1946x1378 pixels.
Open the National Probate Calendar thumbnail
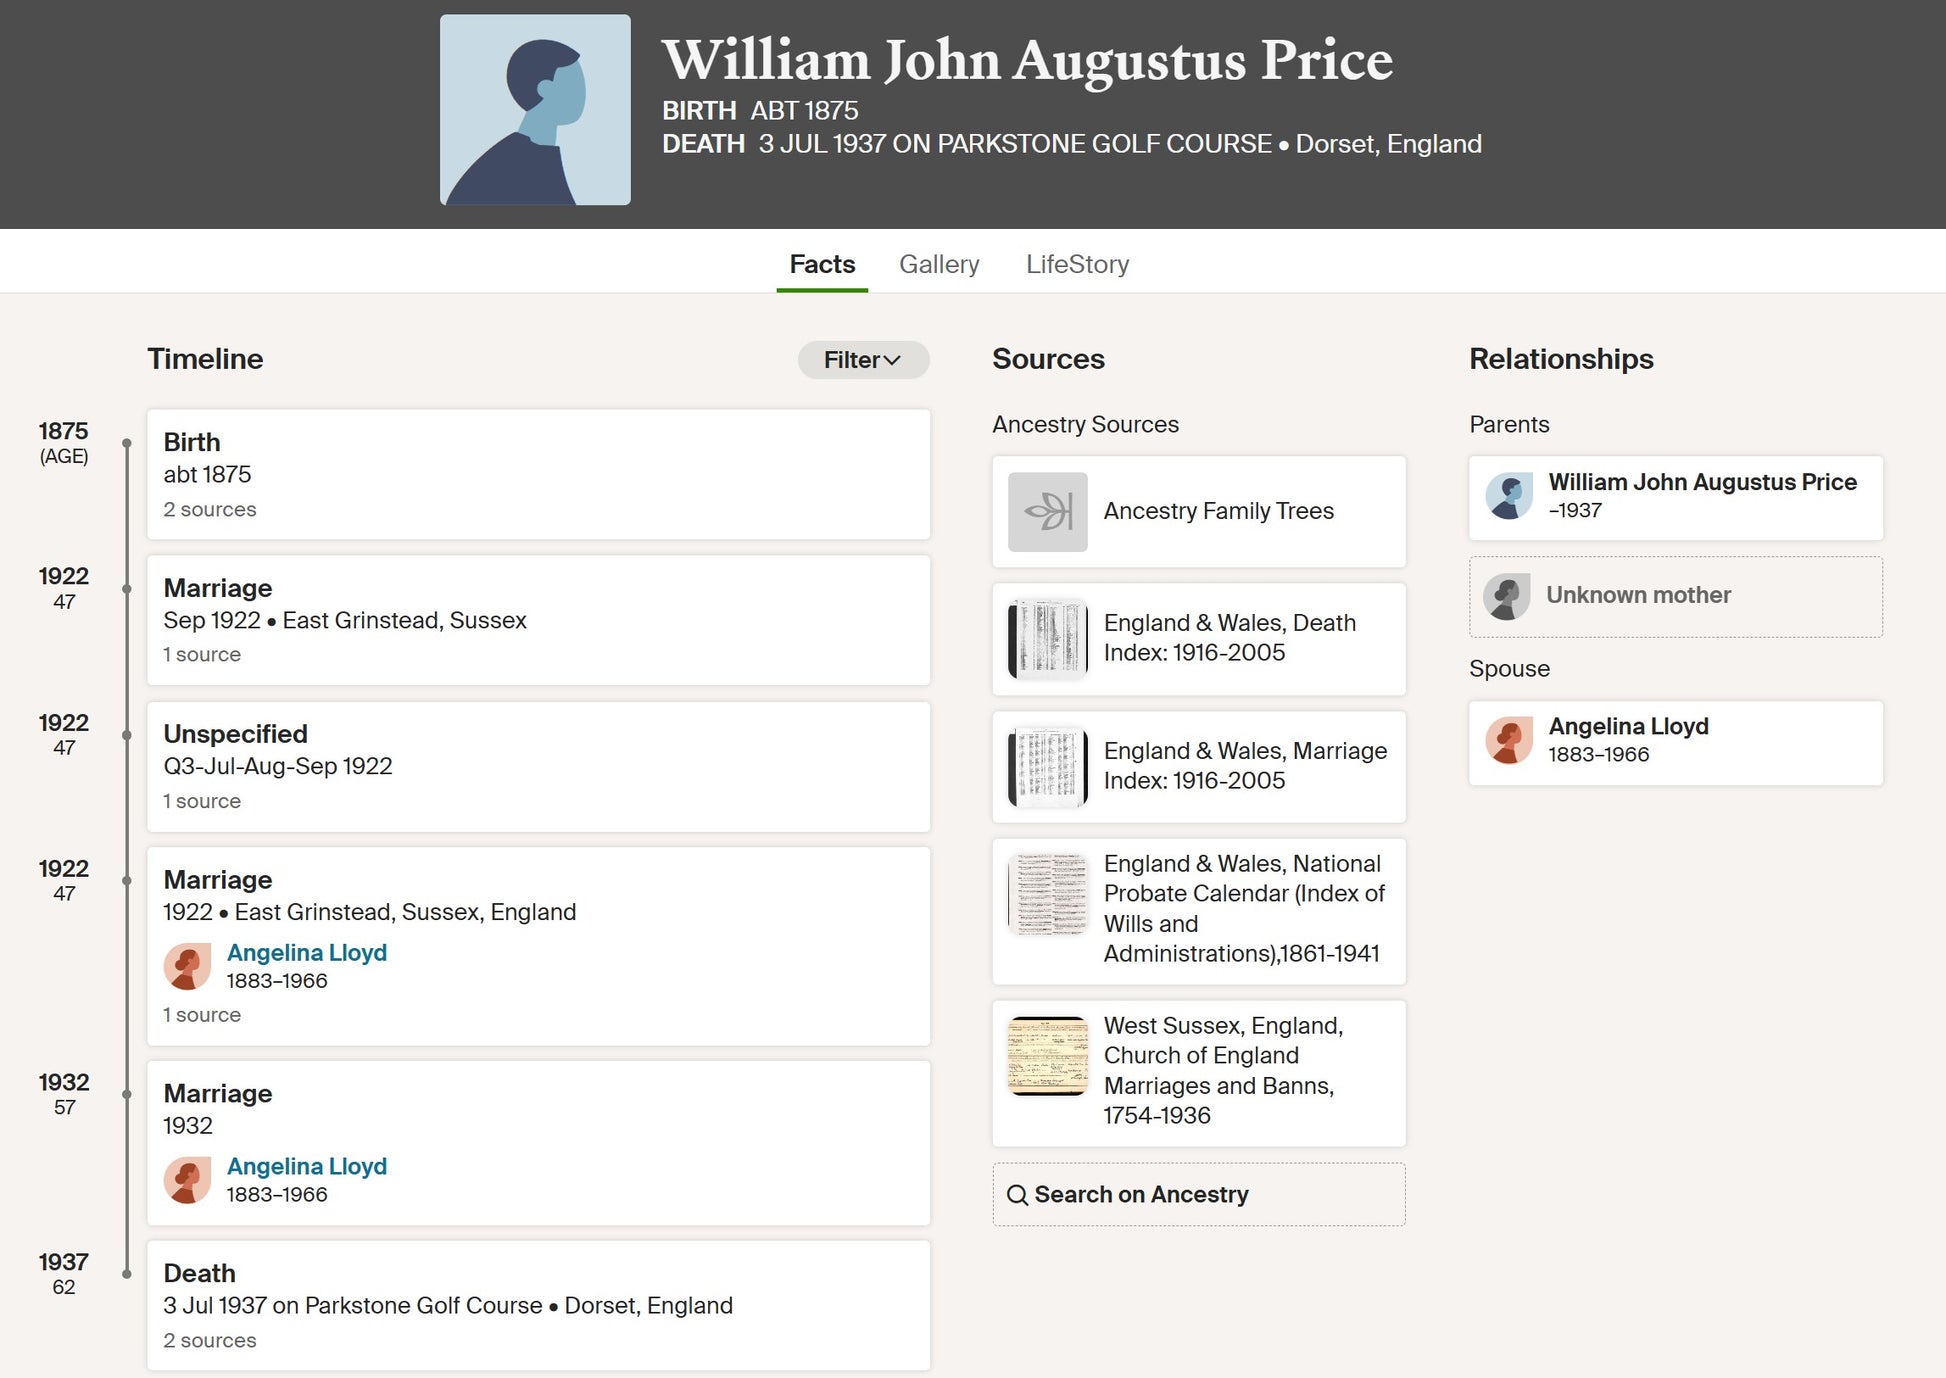1047,893
